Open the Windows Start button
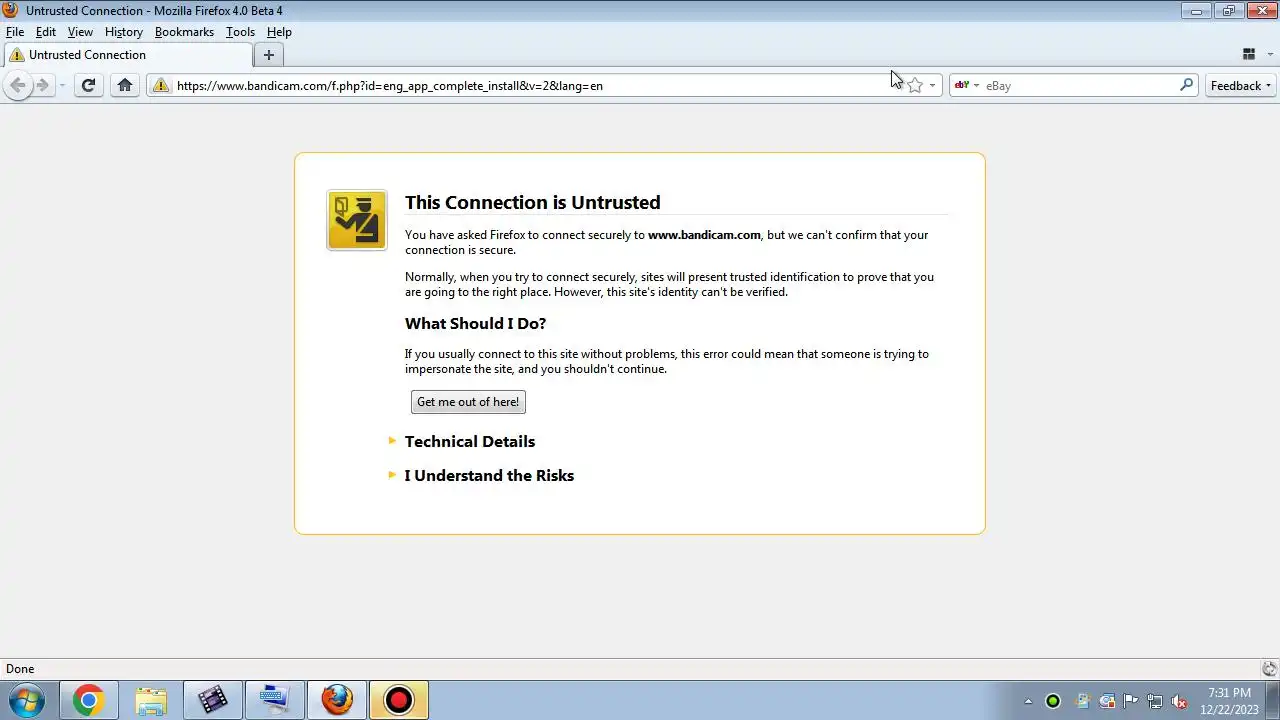Image resolution: width=1280 pixels, height=720 pixels. tap(26, 700)
